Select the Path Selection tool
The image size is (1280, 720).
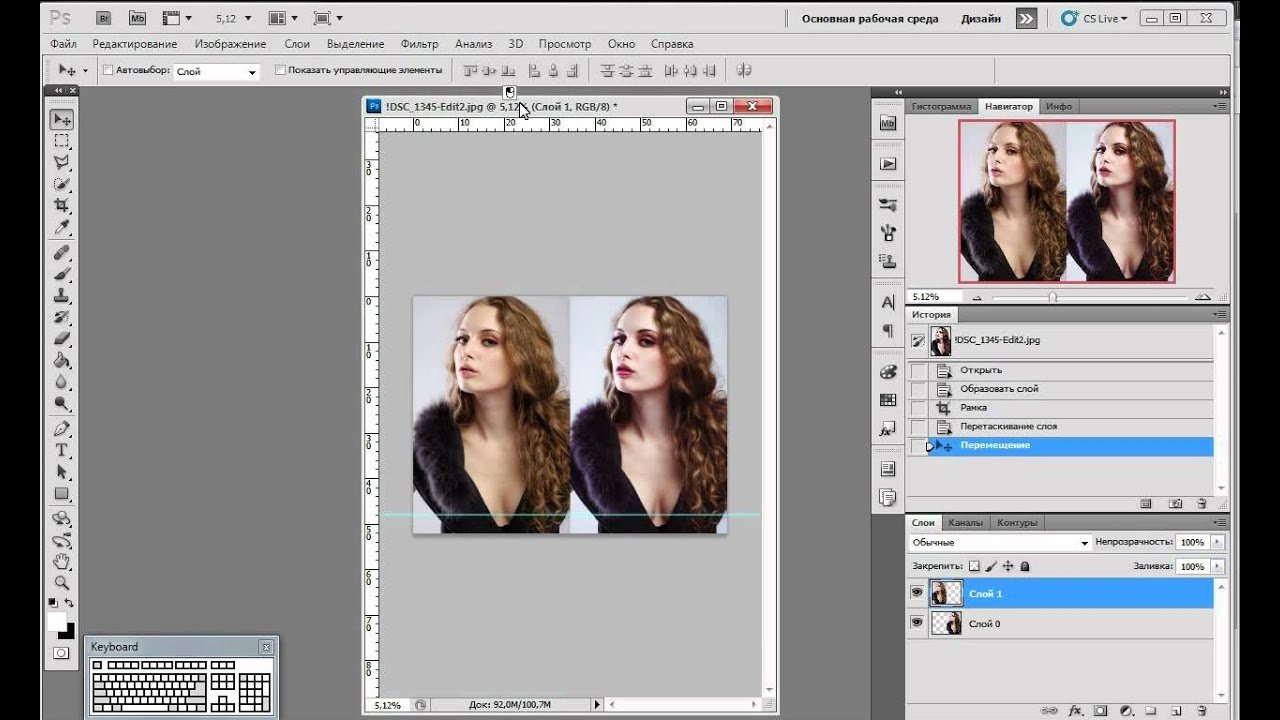tap(62, 471)
